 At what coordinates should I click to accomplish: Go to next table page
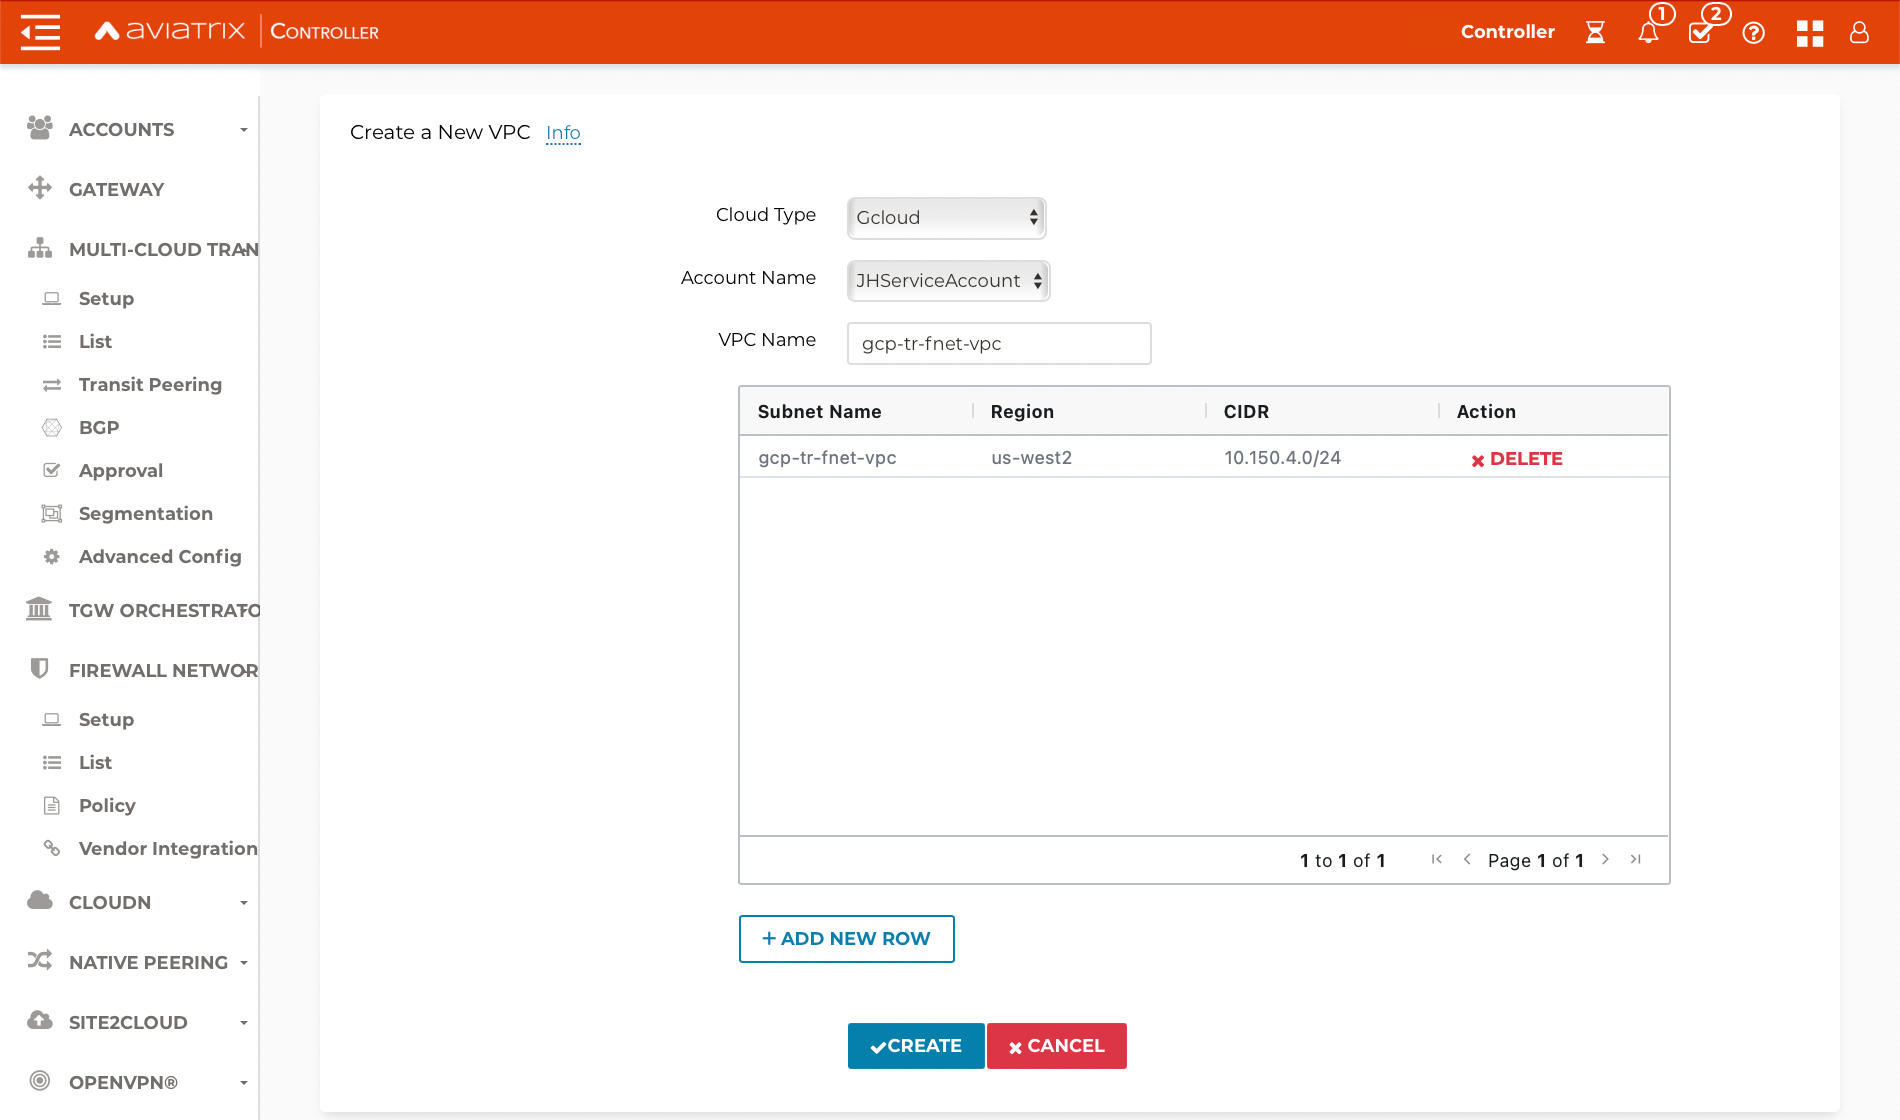coord(1605,859)
